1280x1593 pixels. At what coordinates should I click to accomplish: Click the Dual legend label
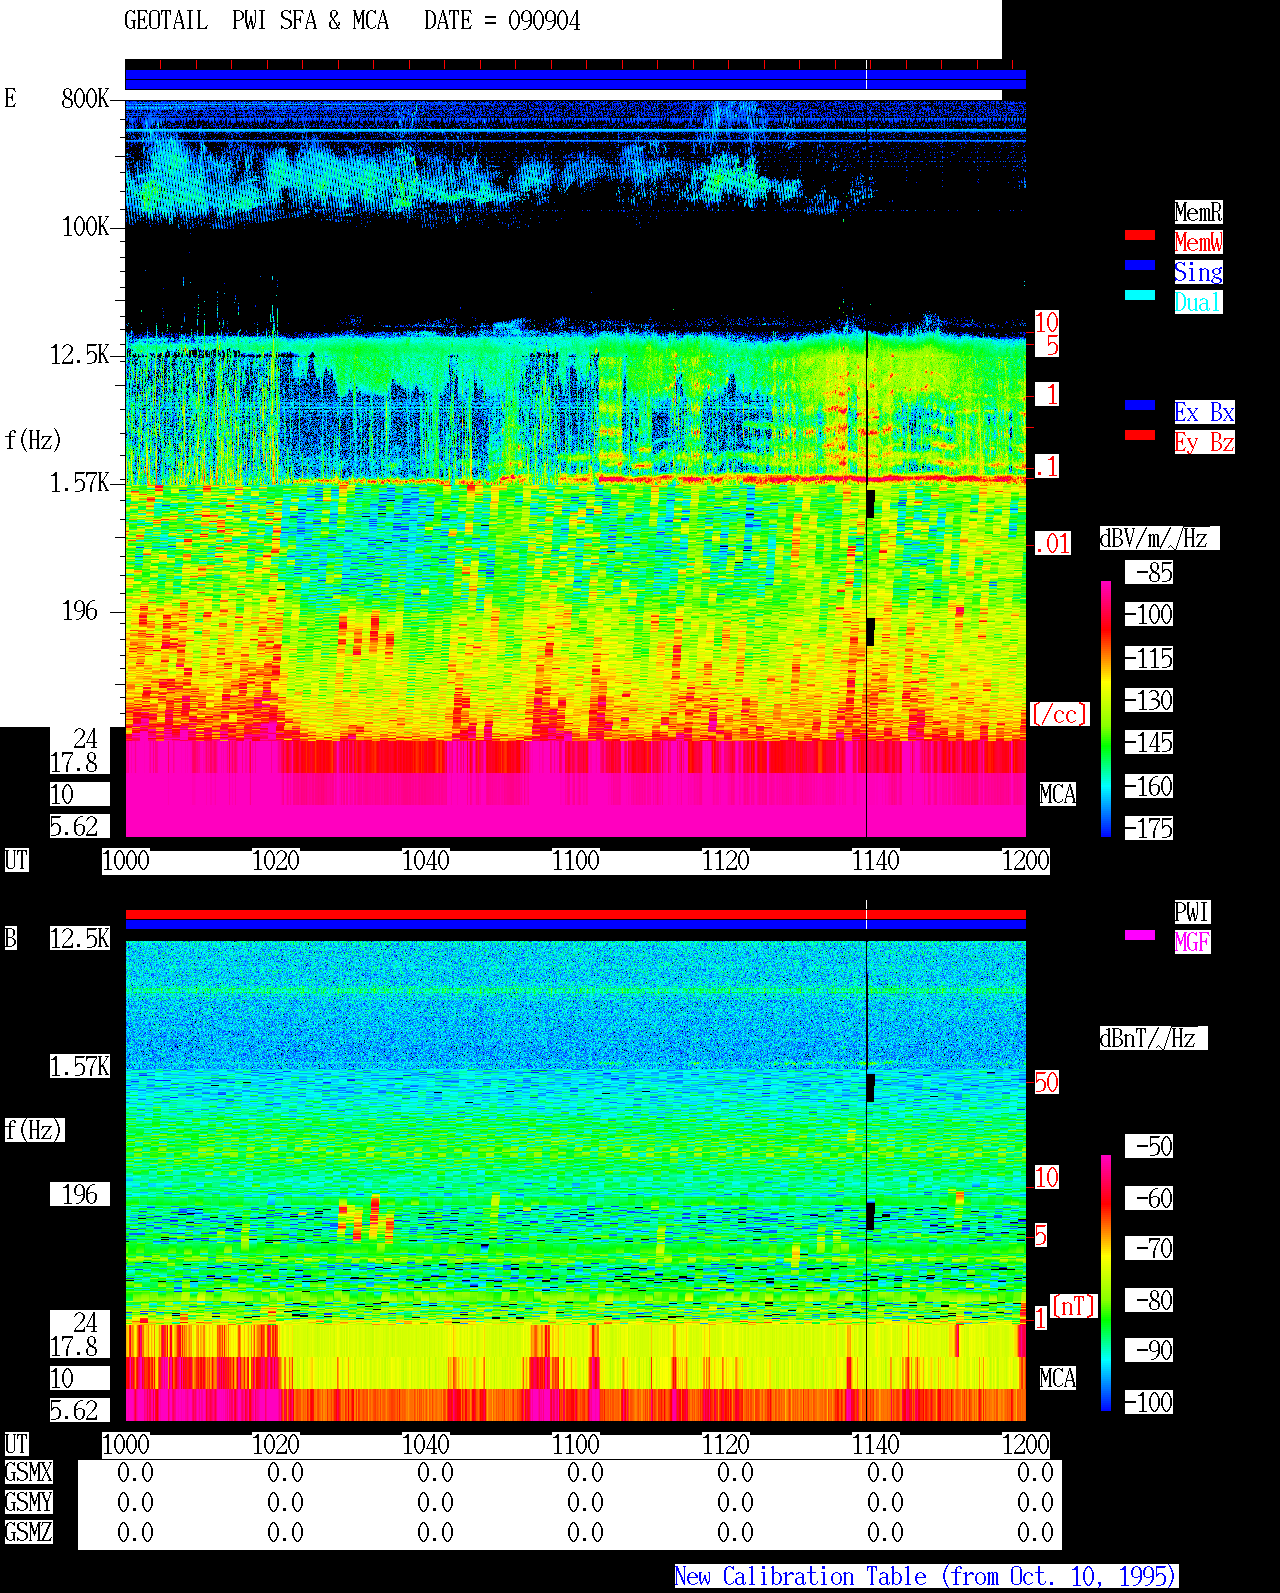[1198, 302]
